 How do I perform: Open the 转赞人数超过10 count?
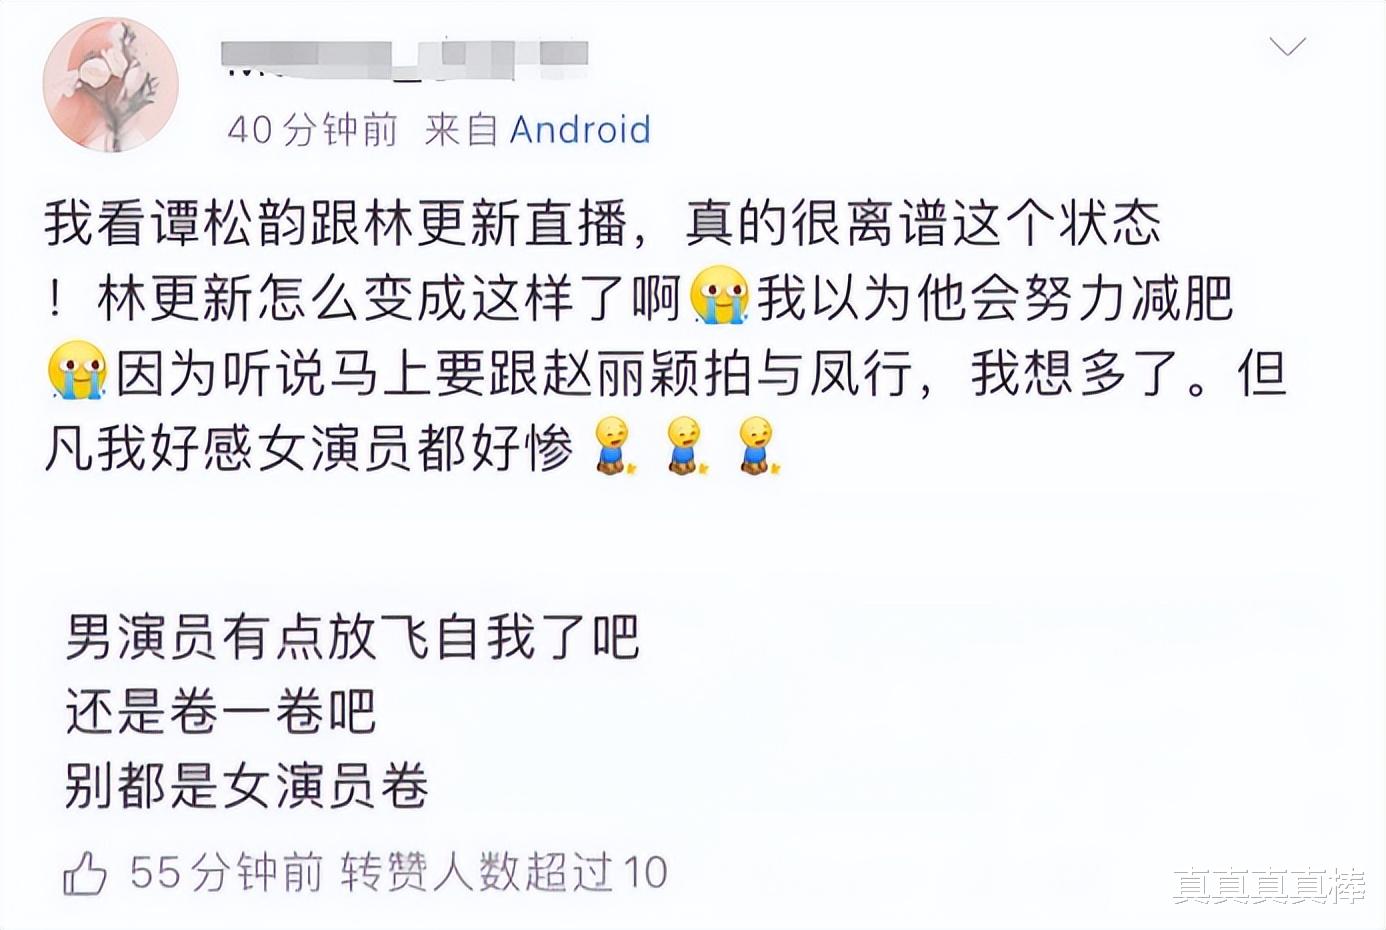pos(504,873)
